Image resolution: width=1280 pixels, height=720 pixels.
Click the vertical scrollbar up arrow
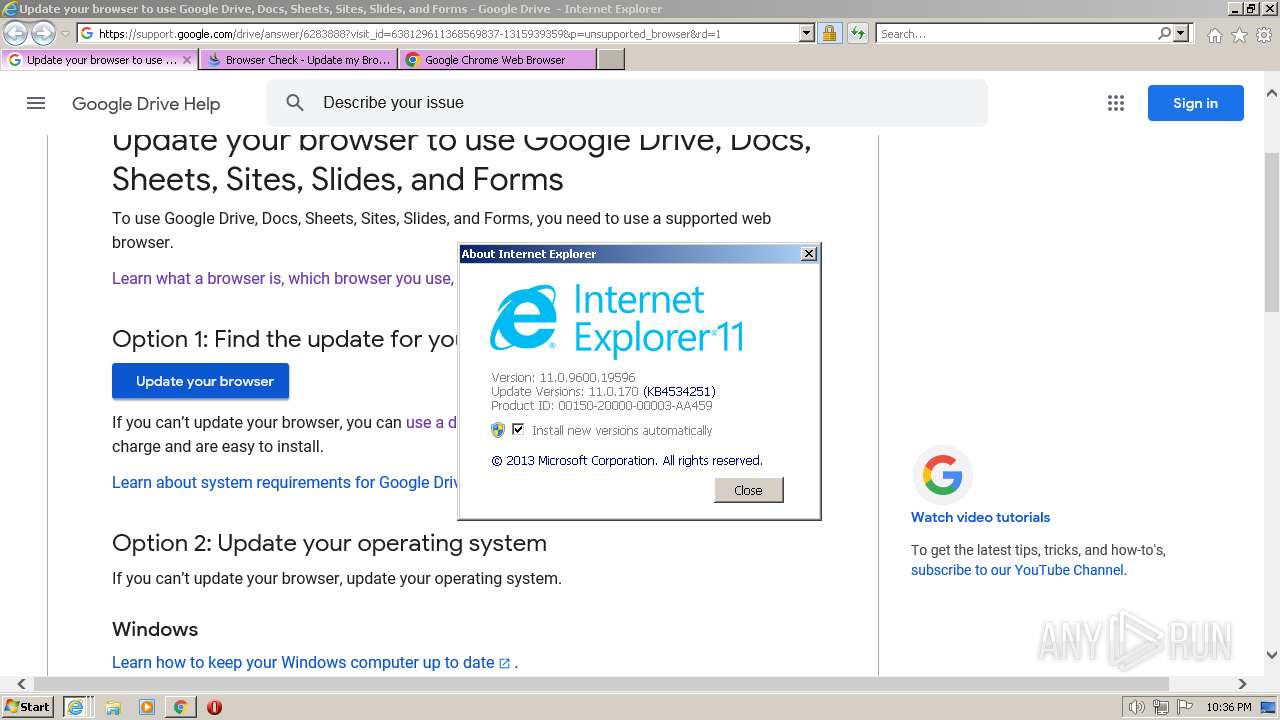pyautogui.click(x=1272, y=93)
